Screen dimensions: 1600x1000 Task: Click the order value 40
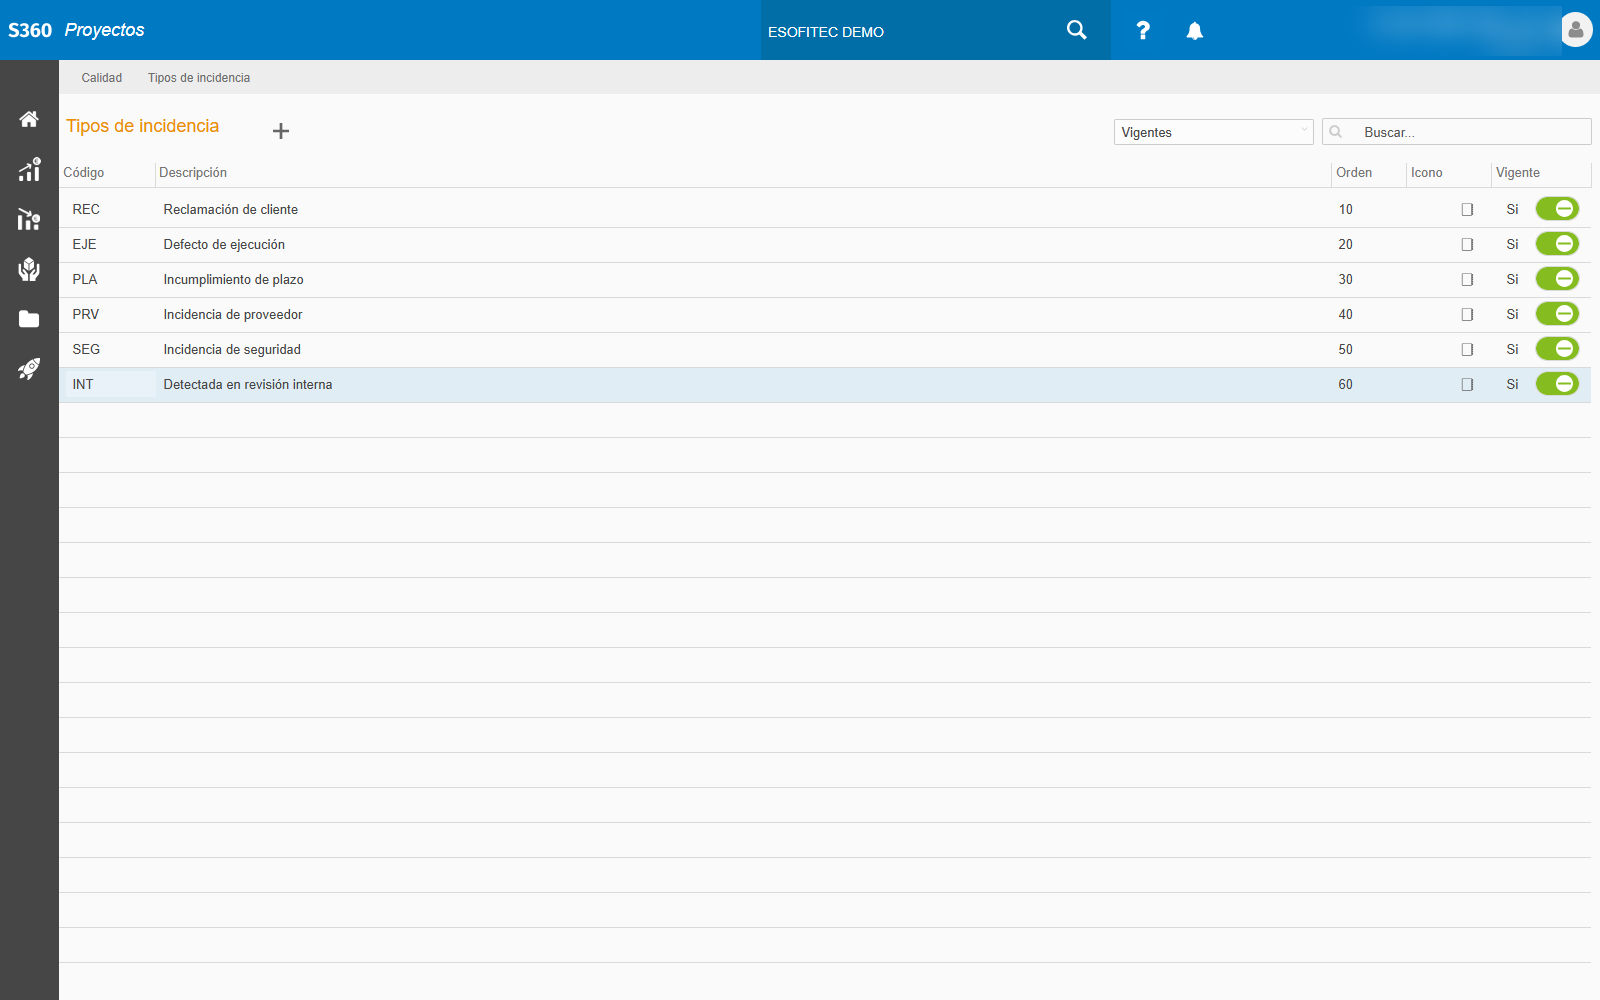click(1346, 314)
